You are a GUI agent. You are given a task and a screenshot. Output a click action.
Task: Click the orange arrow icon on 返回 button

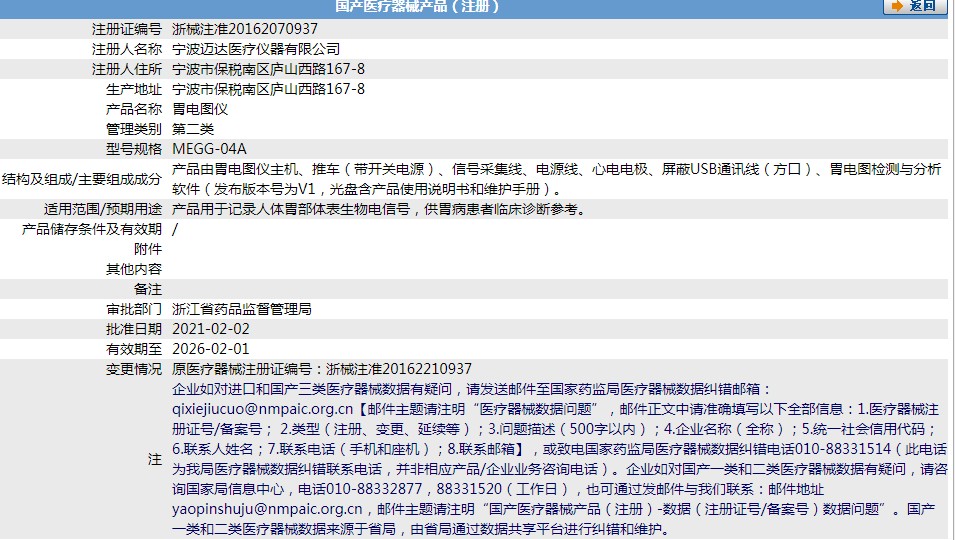tap(898, 5)
